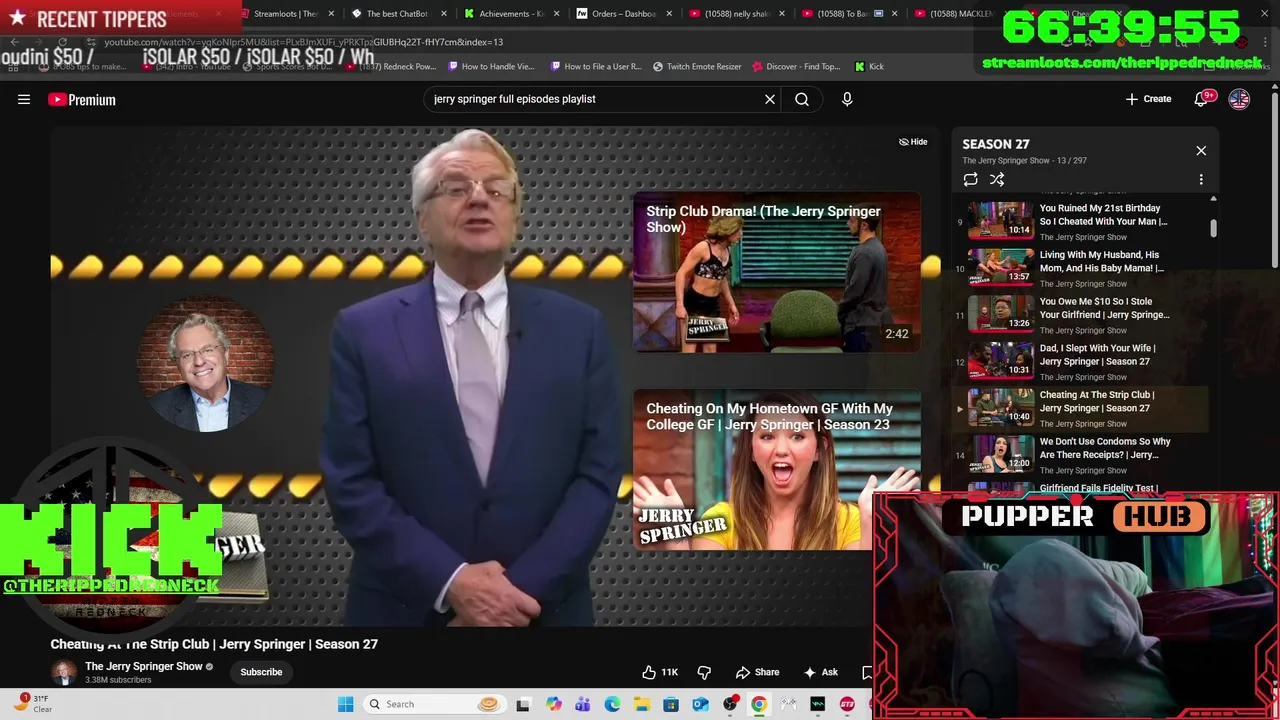Viewport: 1280px width, 720px height.
Task: Open Outlook from taskbar
Action: (700, 704)
